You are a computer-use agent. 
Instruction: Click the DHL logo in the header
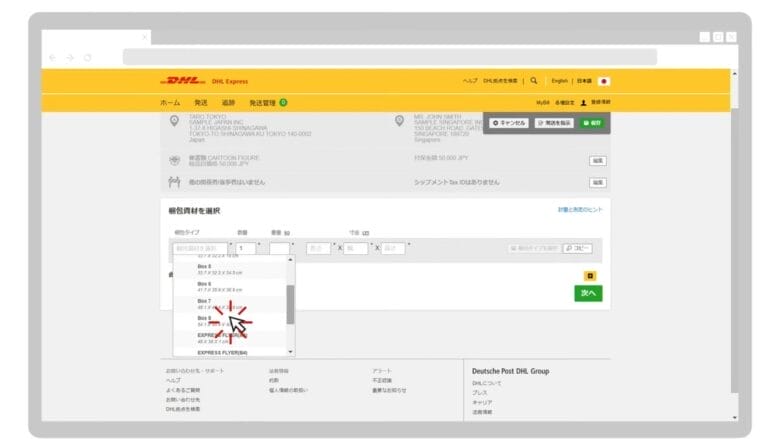[183, 81]
